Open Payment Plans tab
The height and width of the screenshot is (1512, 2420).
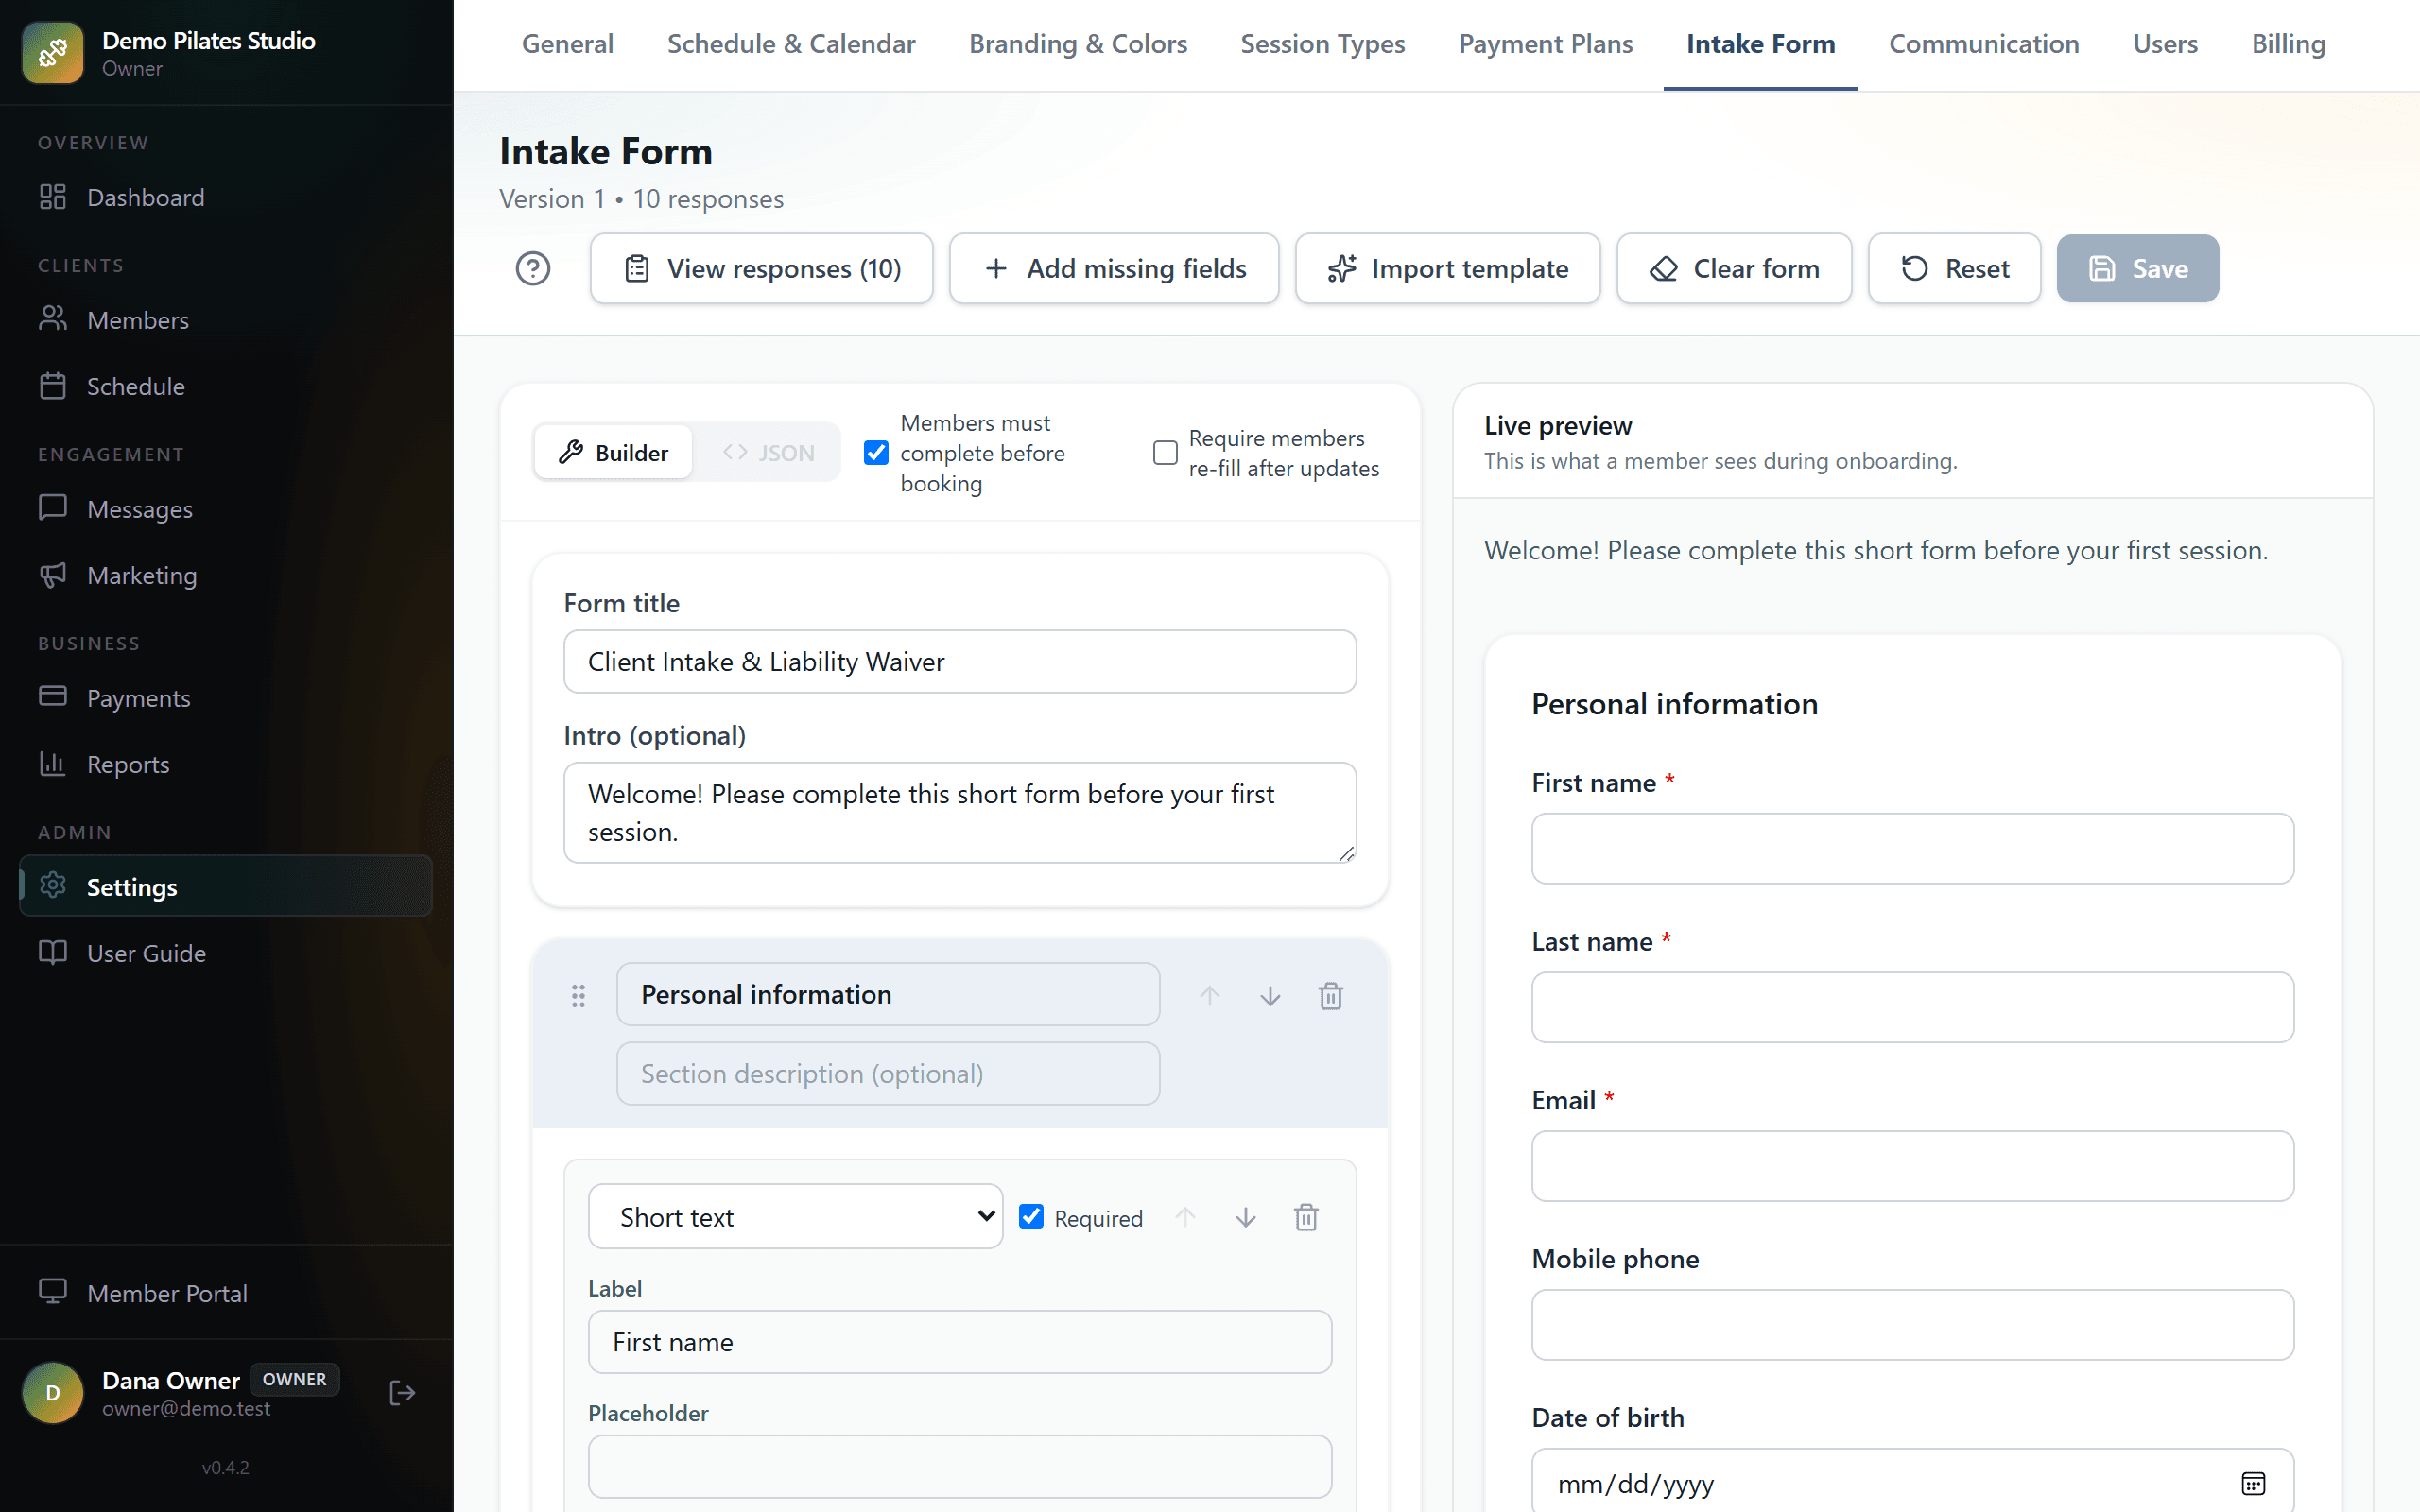click(x=1546, y=44)
